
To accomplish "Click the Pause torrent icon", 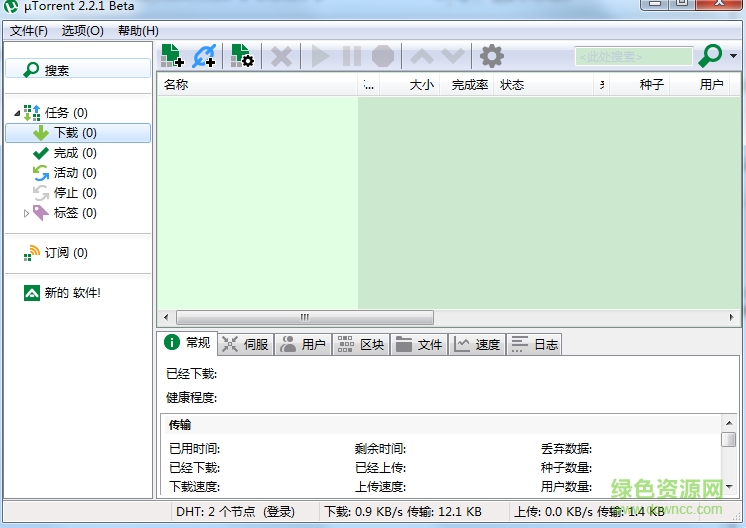I will point(352,56).
